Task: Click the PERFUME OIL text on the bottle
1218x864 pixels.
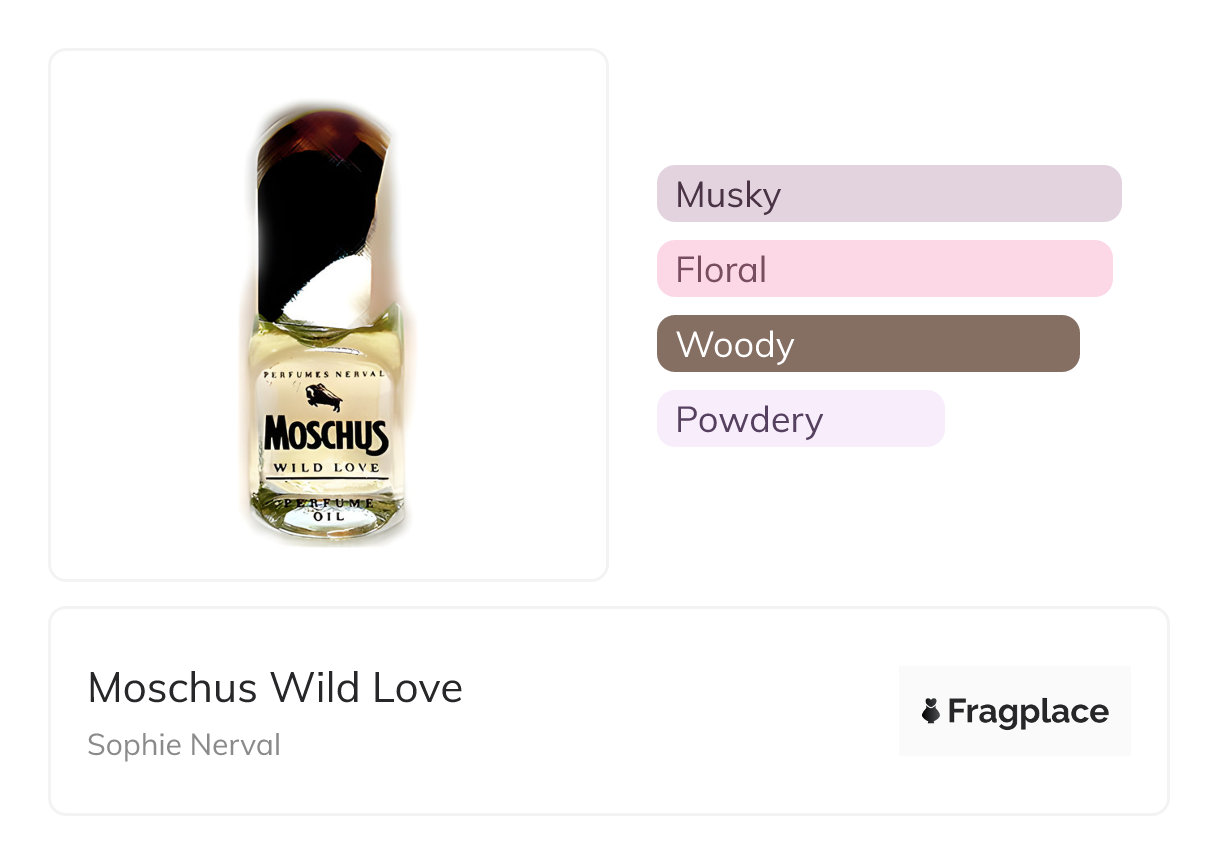Action: (x=324, y=508)
